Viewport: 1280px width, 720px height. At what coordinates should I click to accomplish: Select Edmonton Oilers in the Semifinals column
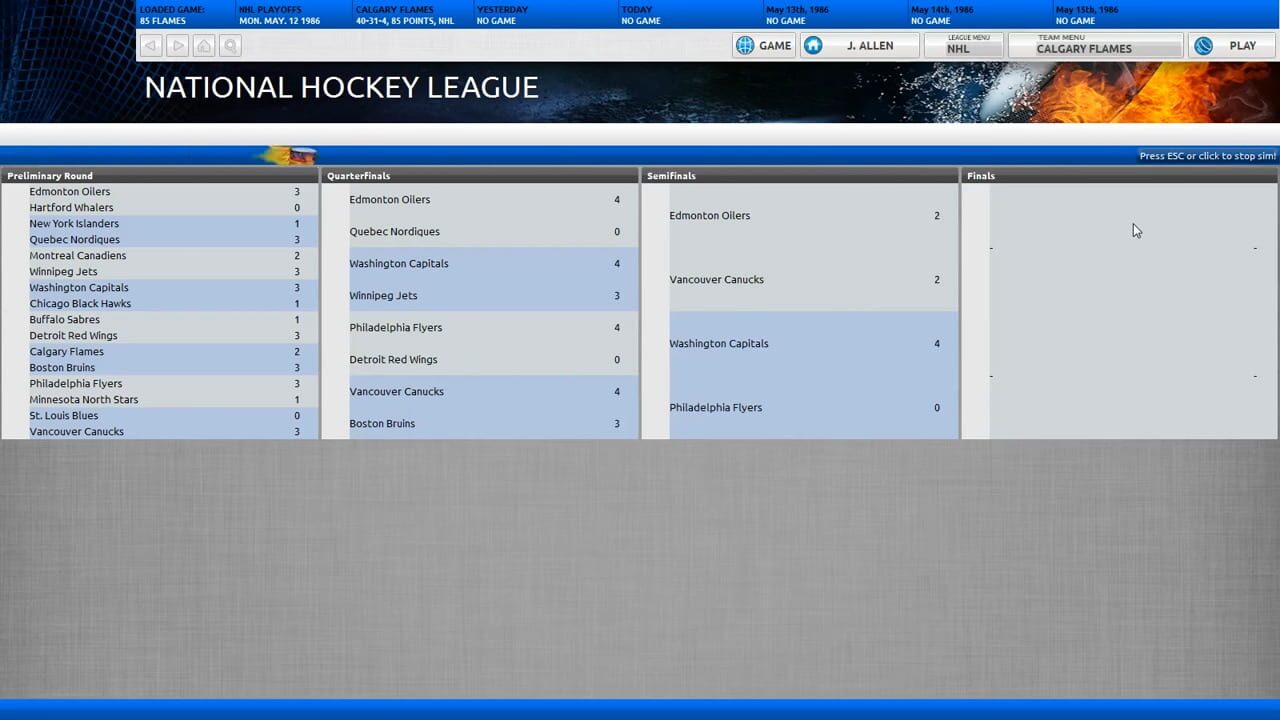coord(709,215)
